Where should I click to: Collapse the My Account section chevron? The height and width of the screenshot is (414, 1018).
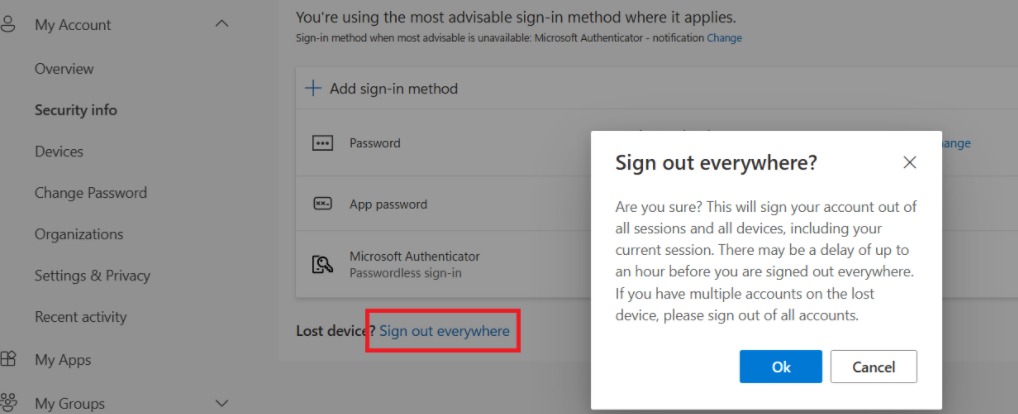[221, 24]
